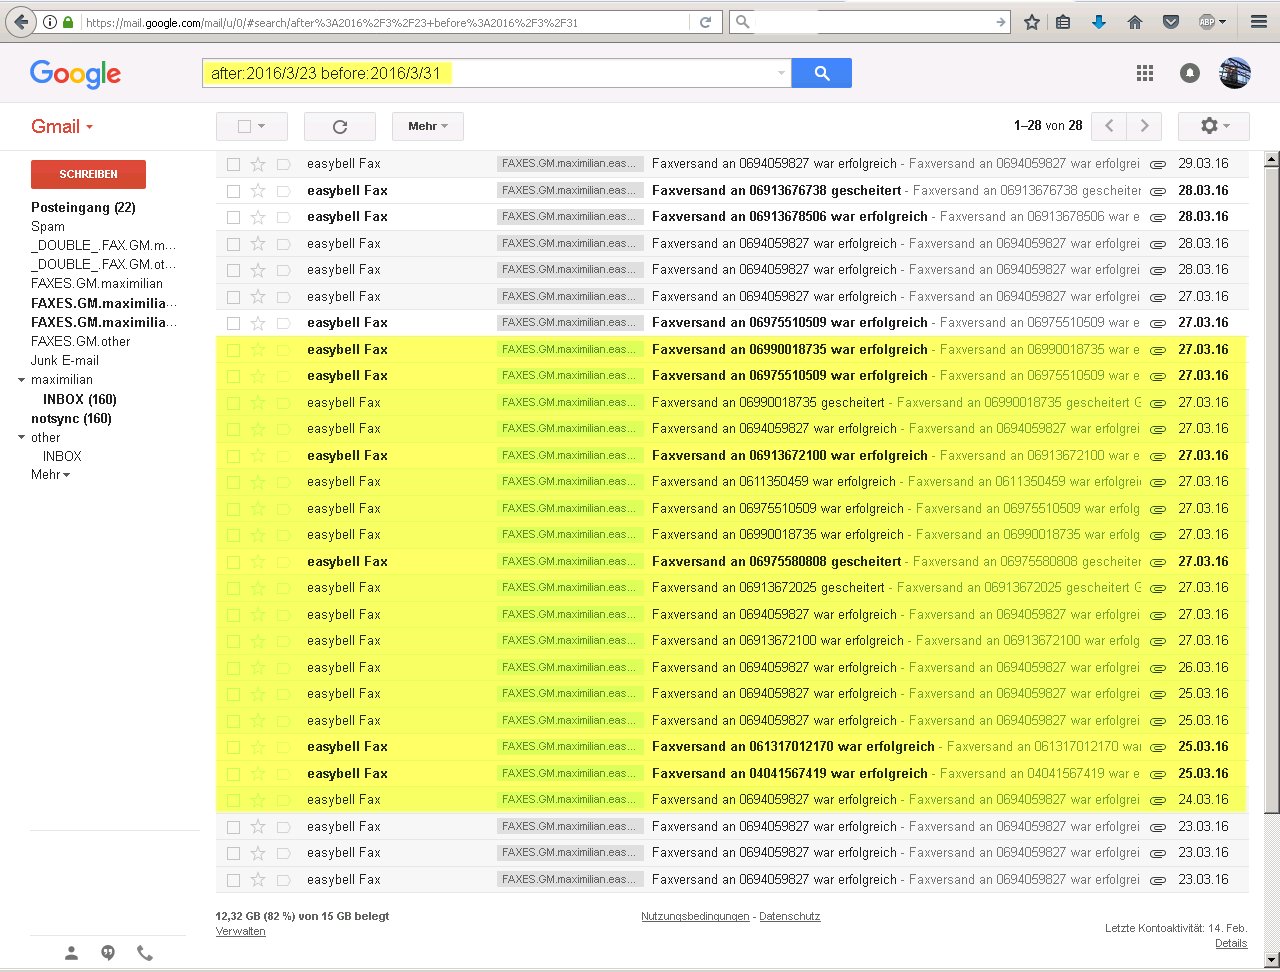Viewport: 1280px width, 972px height.
Task: Open Posteingang (22) folder
Action: pyautogui.click(x=83, y=208)
